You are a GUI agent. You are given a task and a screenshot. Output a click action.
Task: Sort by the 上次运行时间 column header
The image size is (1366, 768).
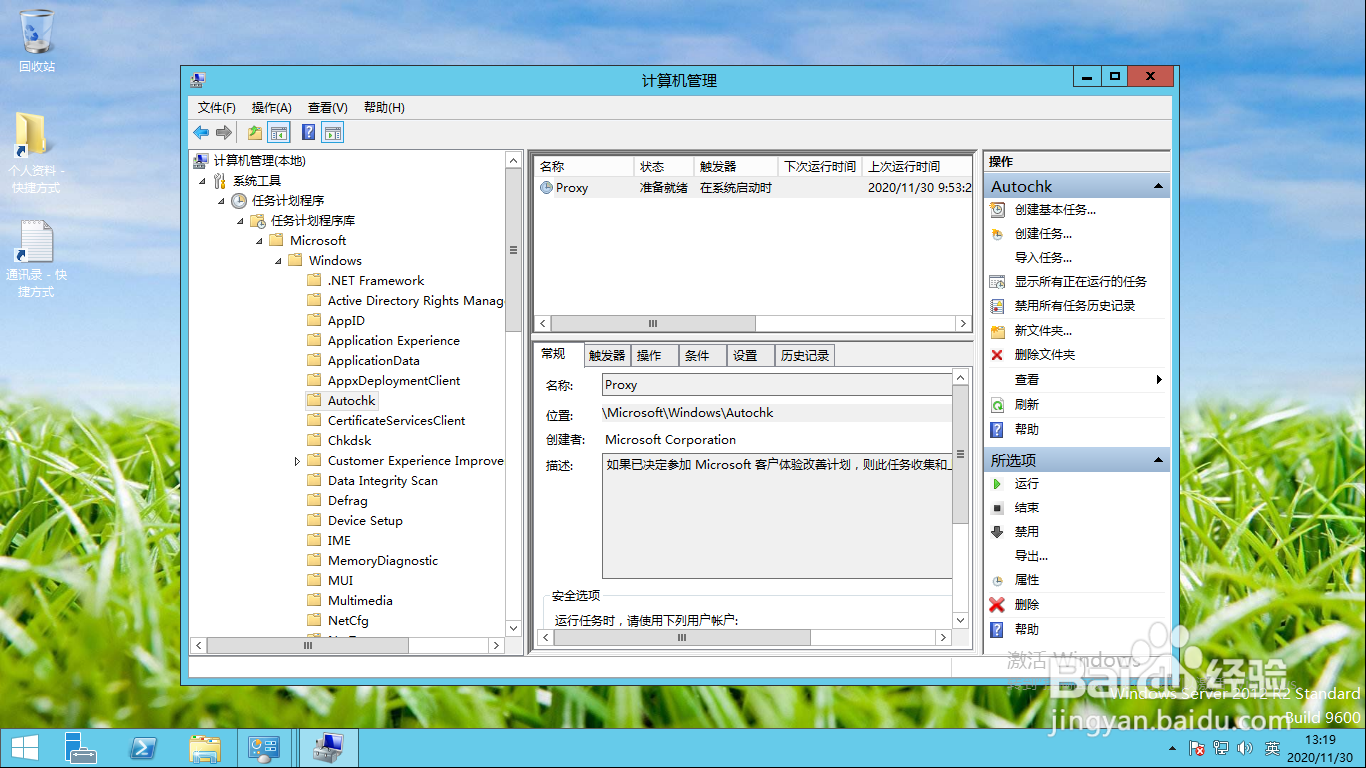917,167
